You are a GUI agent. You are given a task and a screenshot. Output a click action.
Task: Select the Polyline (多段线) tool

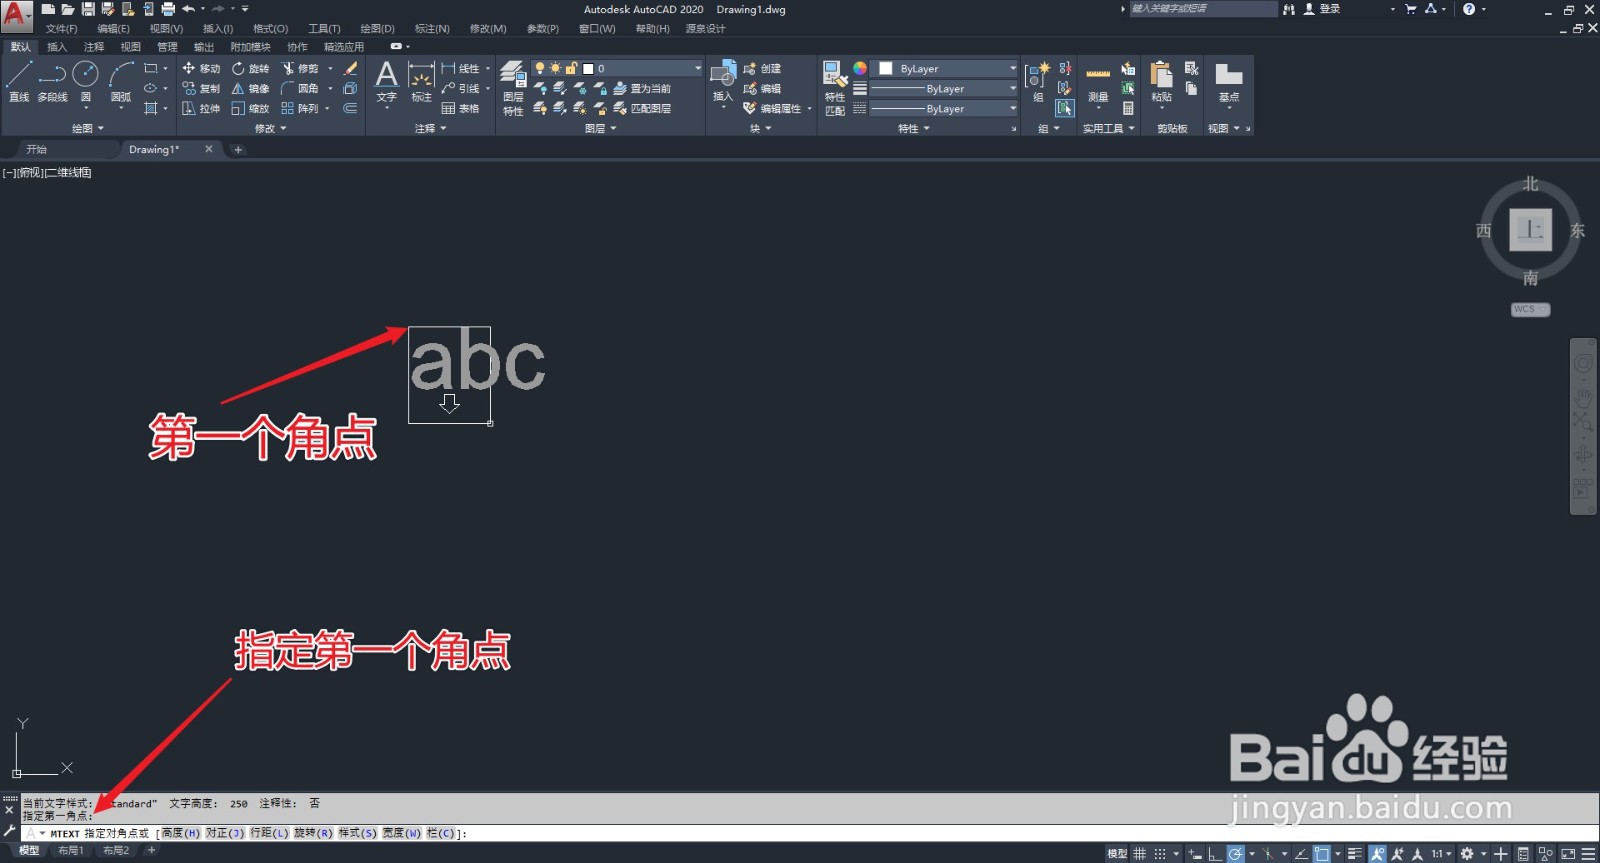tap(52, 81)
